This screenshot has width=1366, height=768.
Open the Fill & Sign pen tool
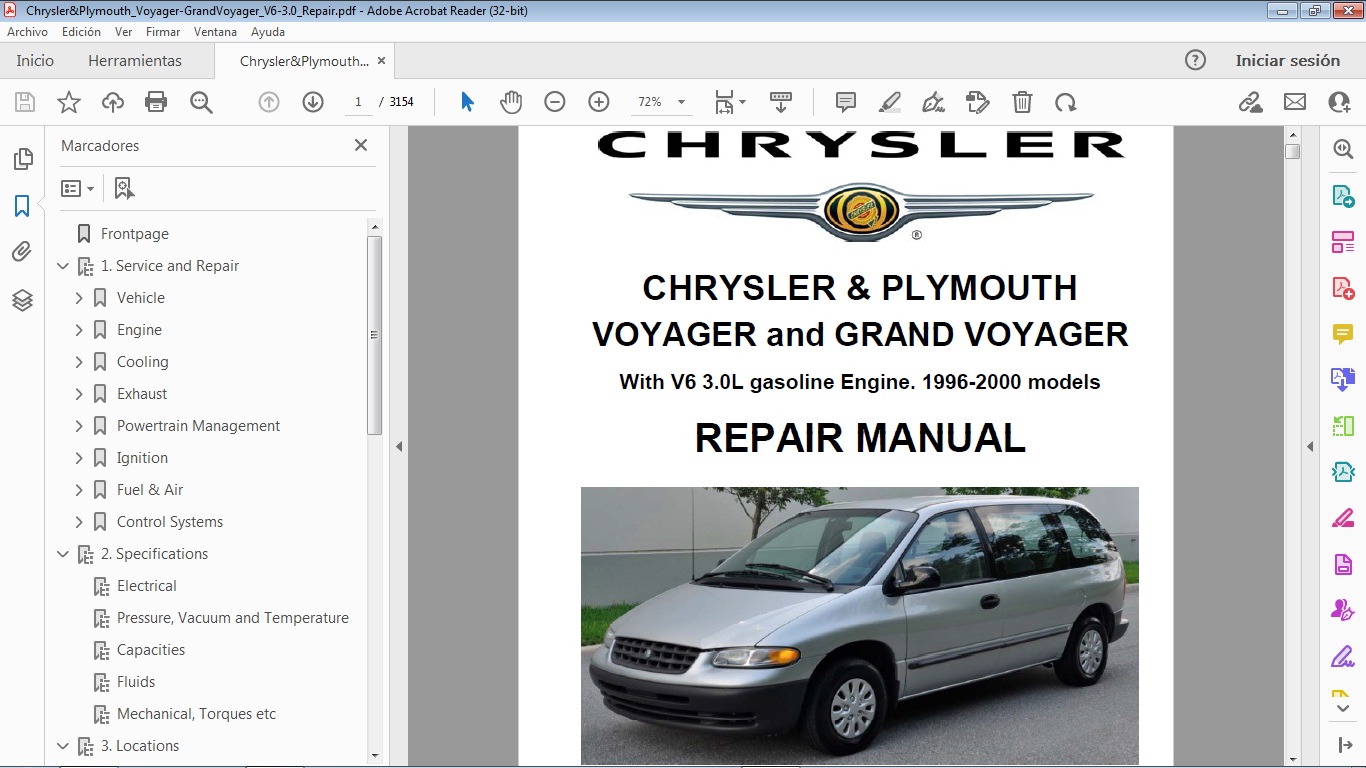[932, 101]
